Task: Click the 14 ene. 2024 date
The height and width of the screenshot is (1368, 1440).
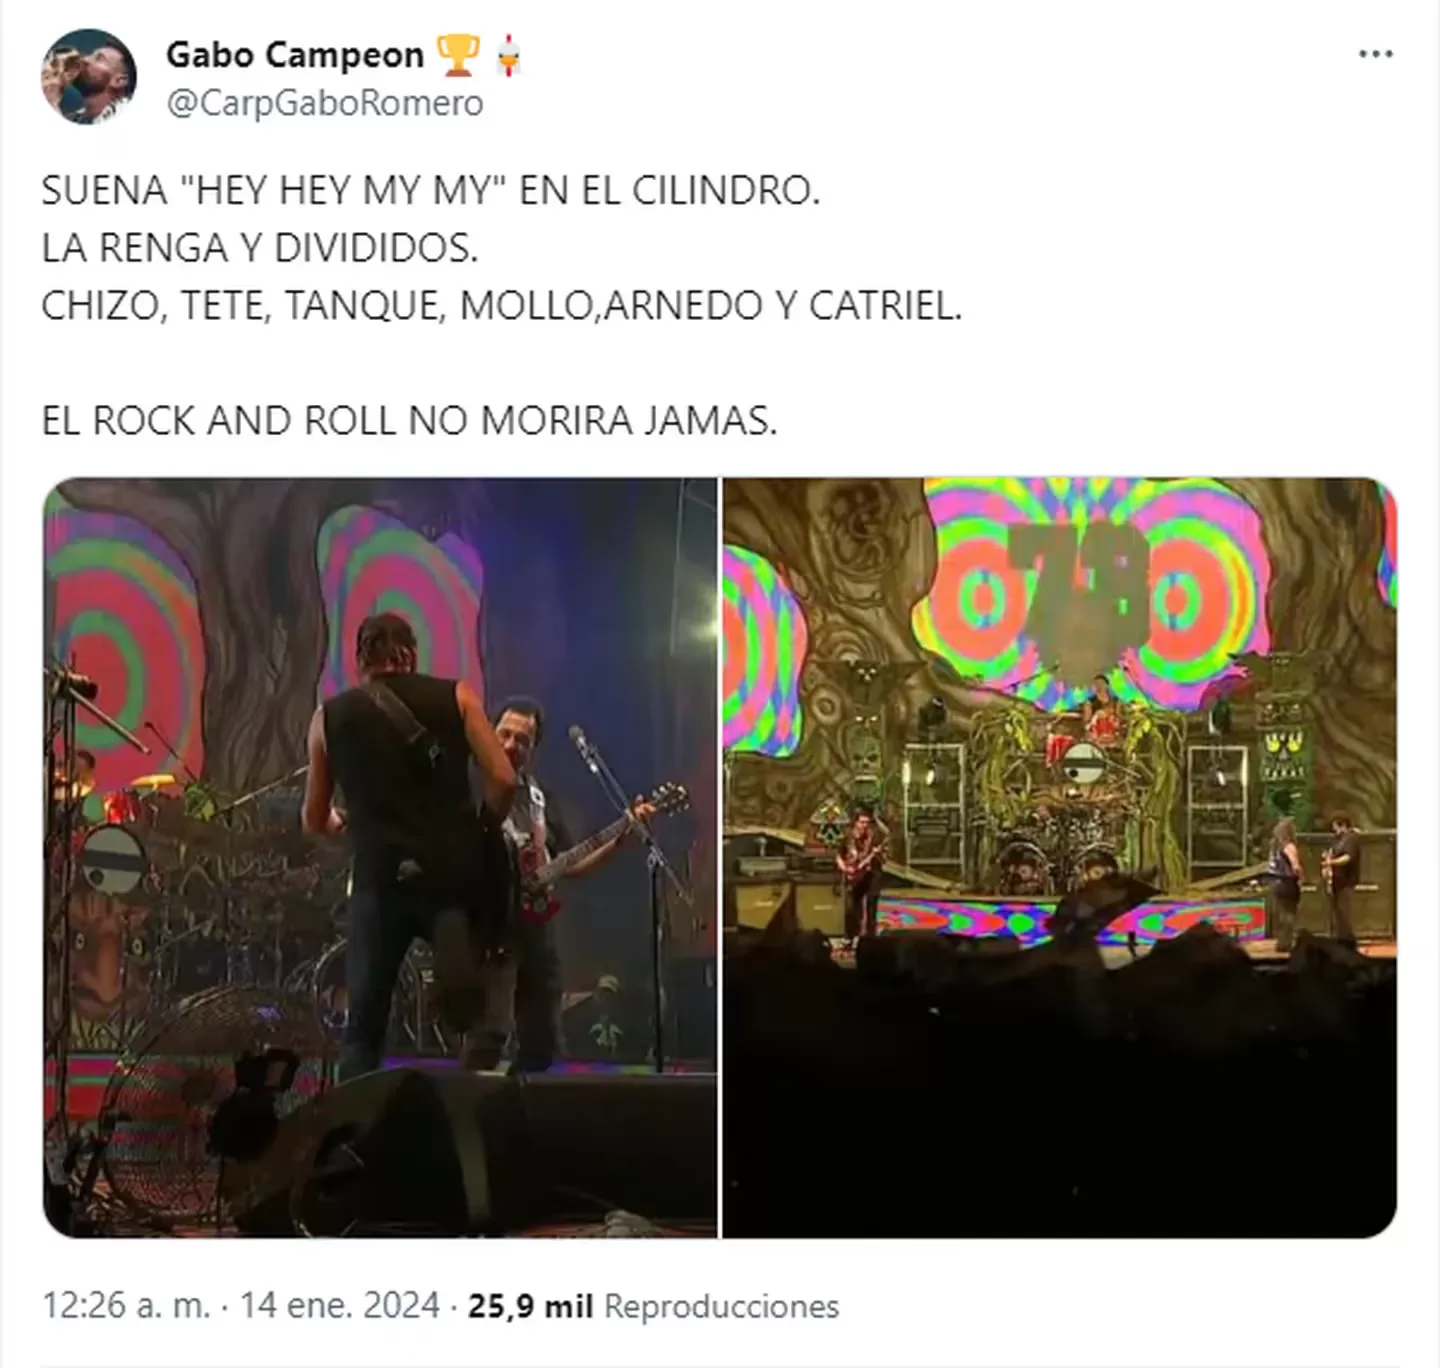Action: pos(340,1305)
